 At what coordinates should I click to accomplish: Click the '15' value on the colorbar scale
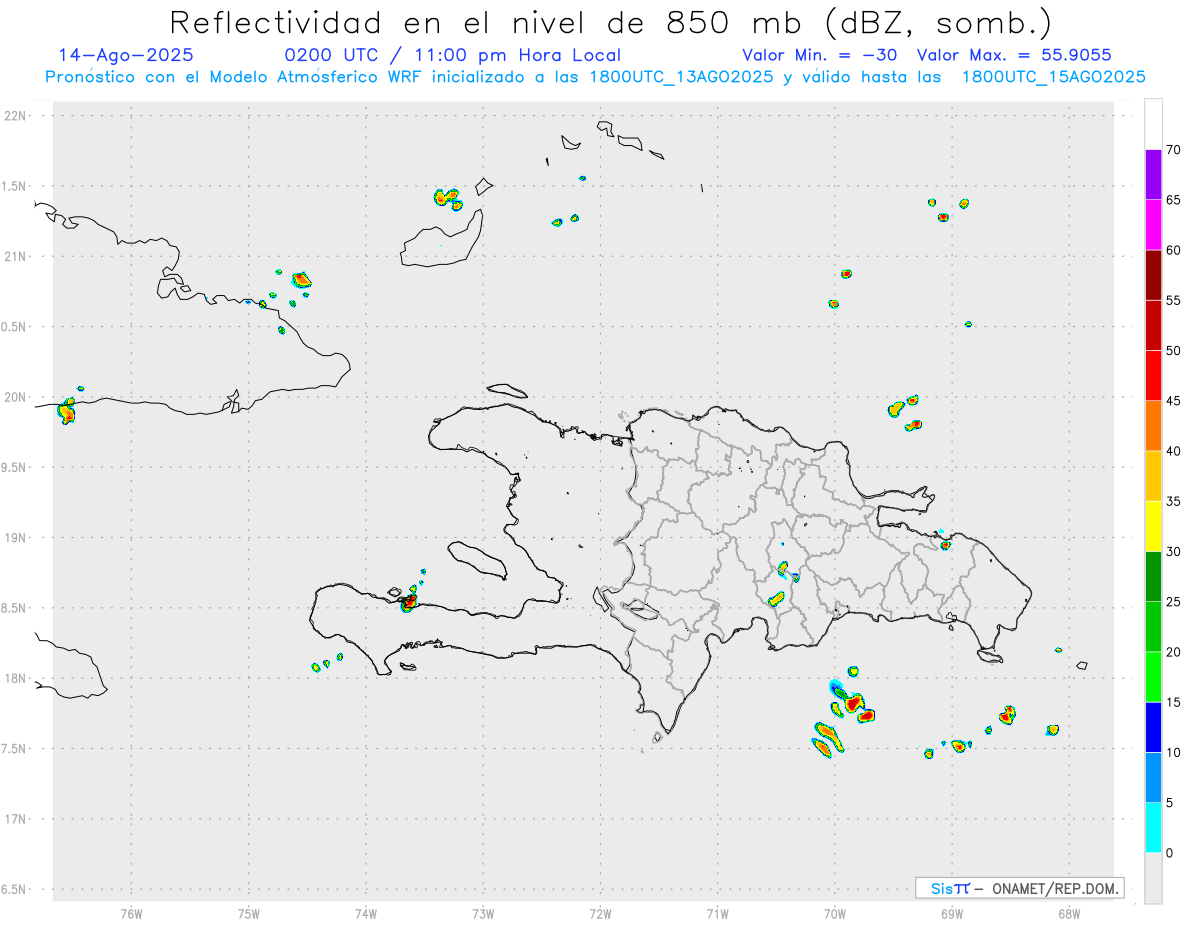click(x=1173, y=703)
